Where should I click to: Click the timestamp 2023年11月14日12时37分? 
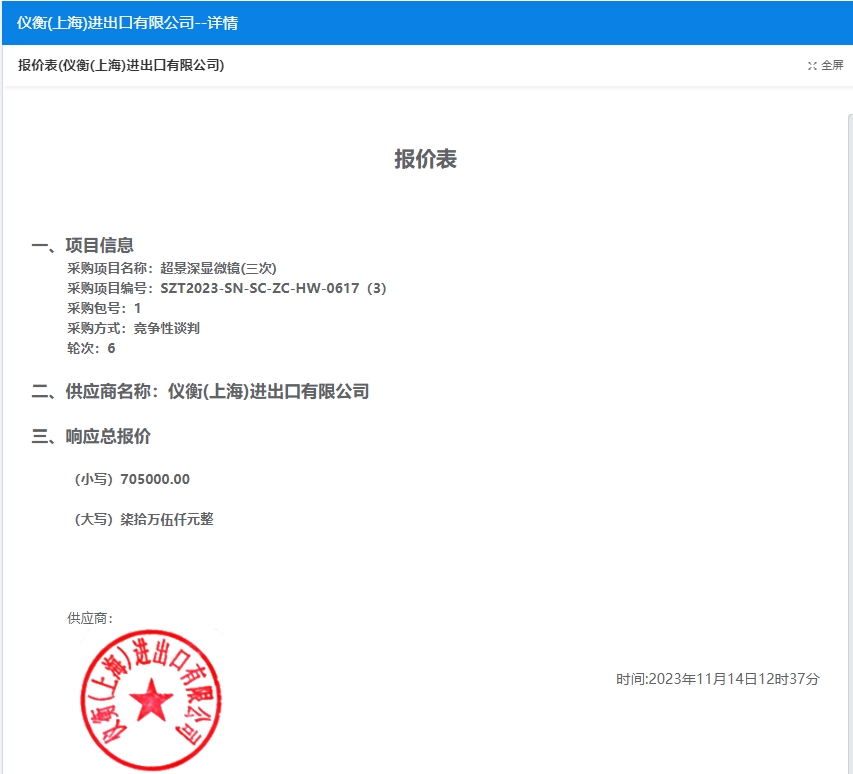pyautogui.click(x=734, y=679)
